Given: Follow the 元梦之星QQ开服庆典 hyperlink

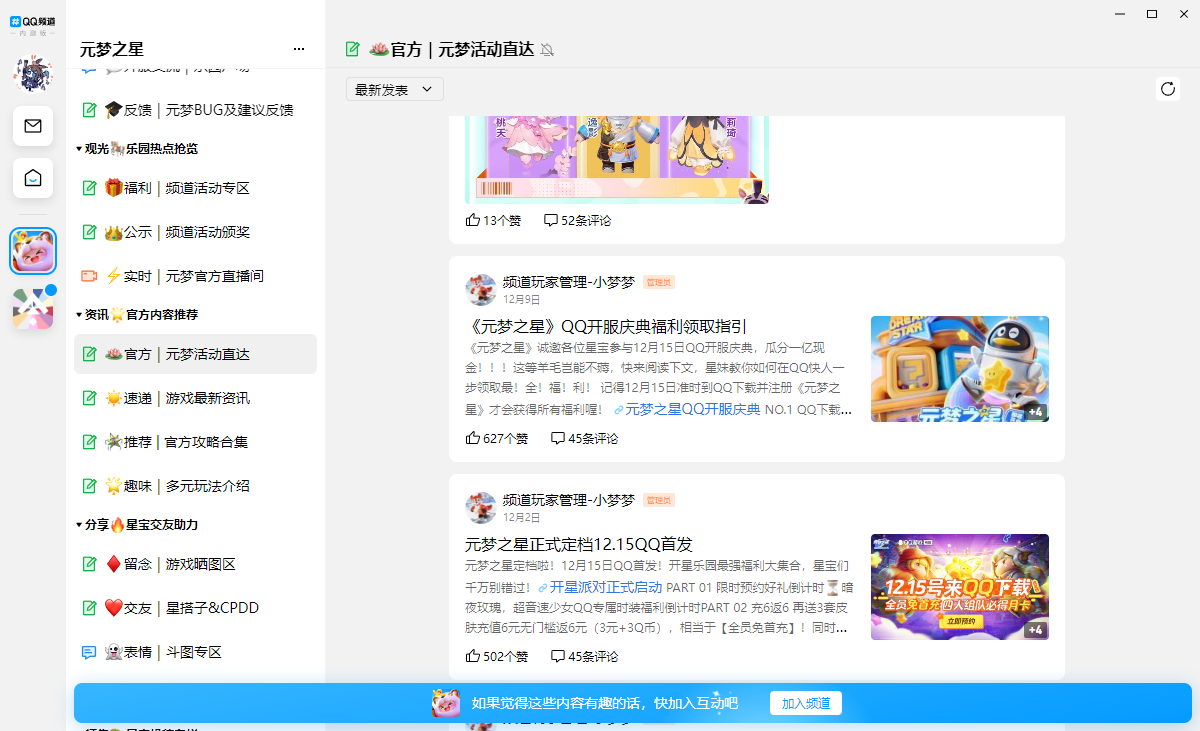Looking at the screenshot, I should click(687, 410).
